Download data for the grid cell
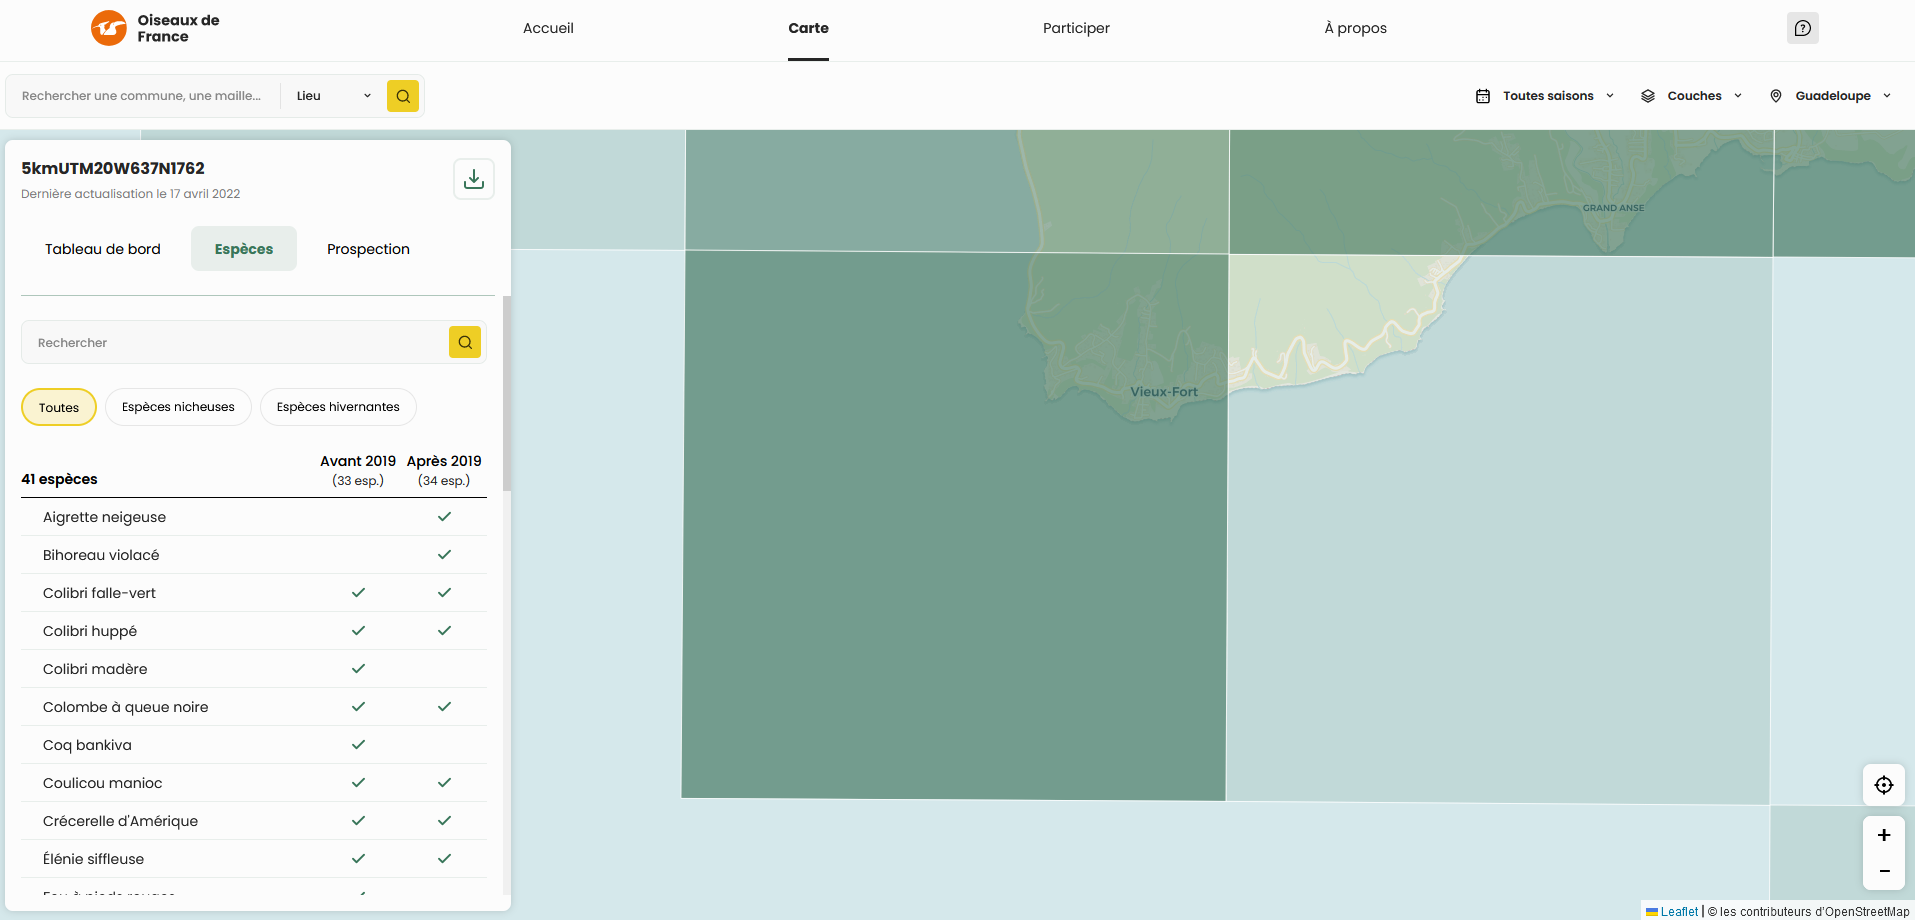The height and width of the screenshot is (920, 1915). pyautogui.click(x=474, y=179)
